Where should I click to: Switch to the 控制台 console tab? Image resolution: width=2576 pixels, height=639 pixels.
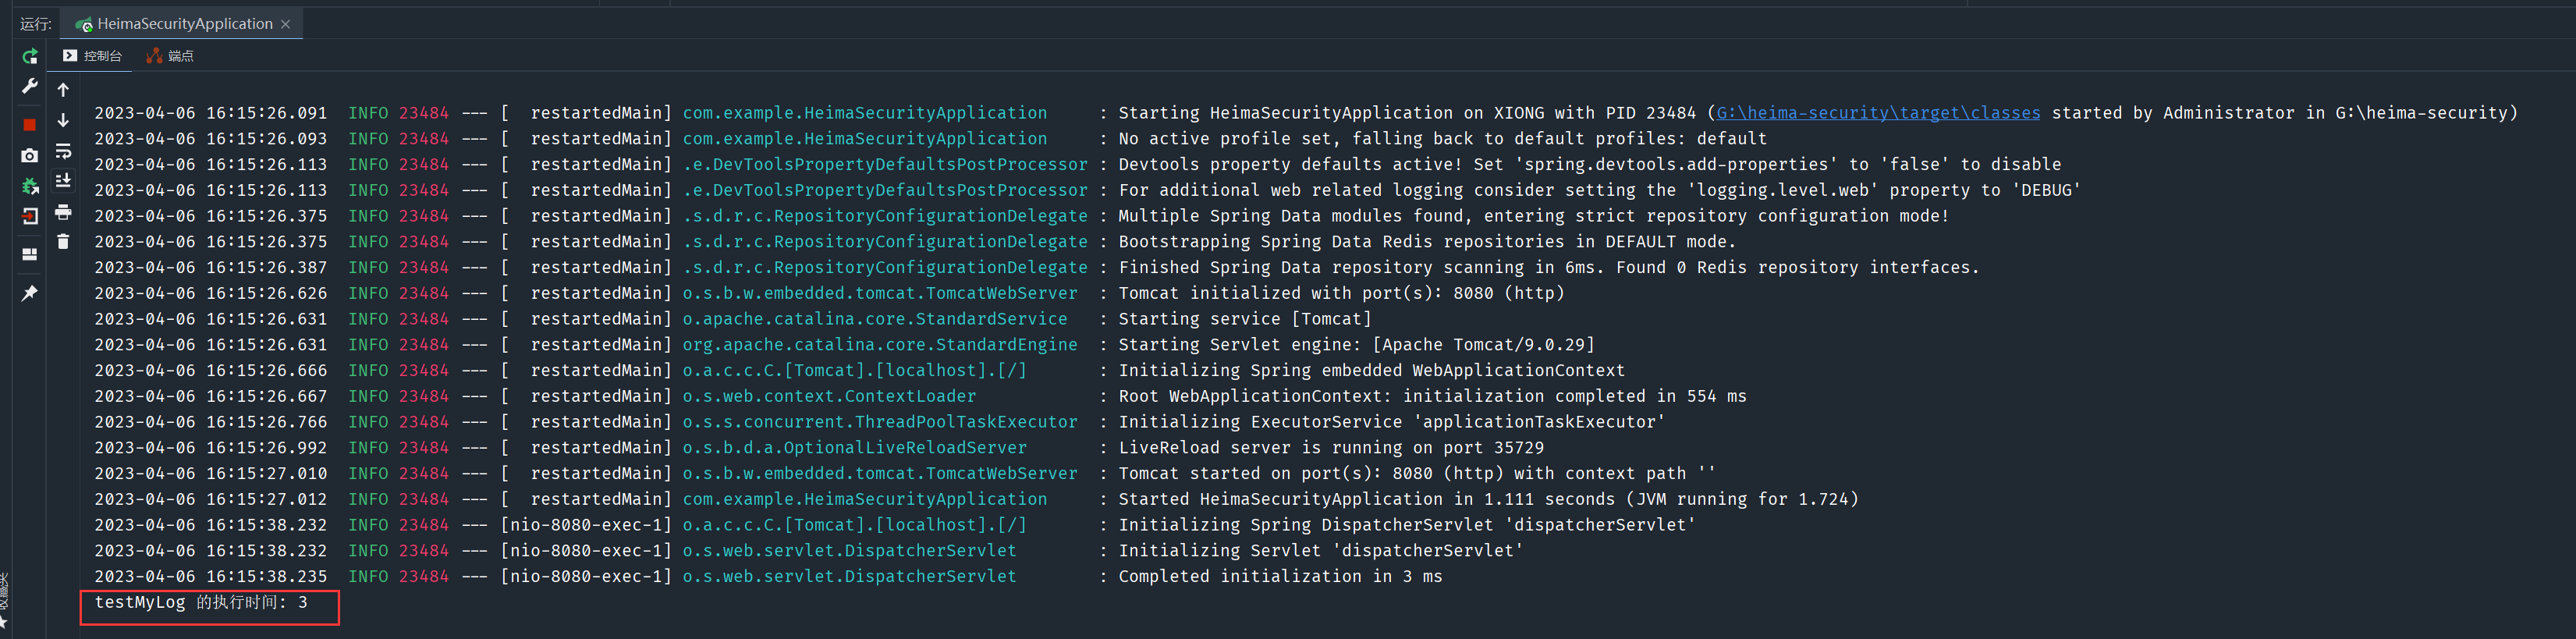[x=93, y=56]
